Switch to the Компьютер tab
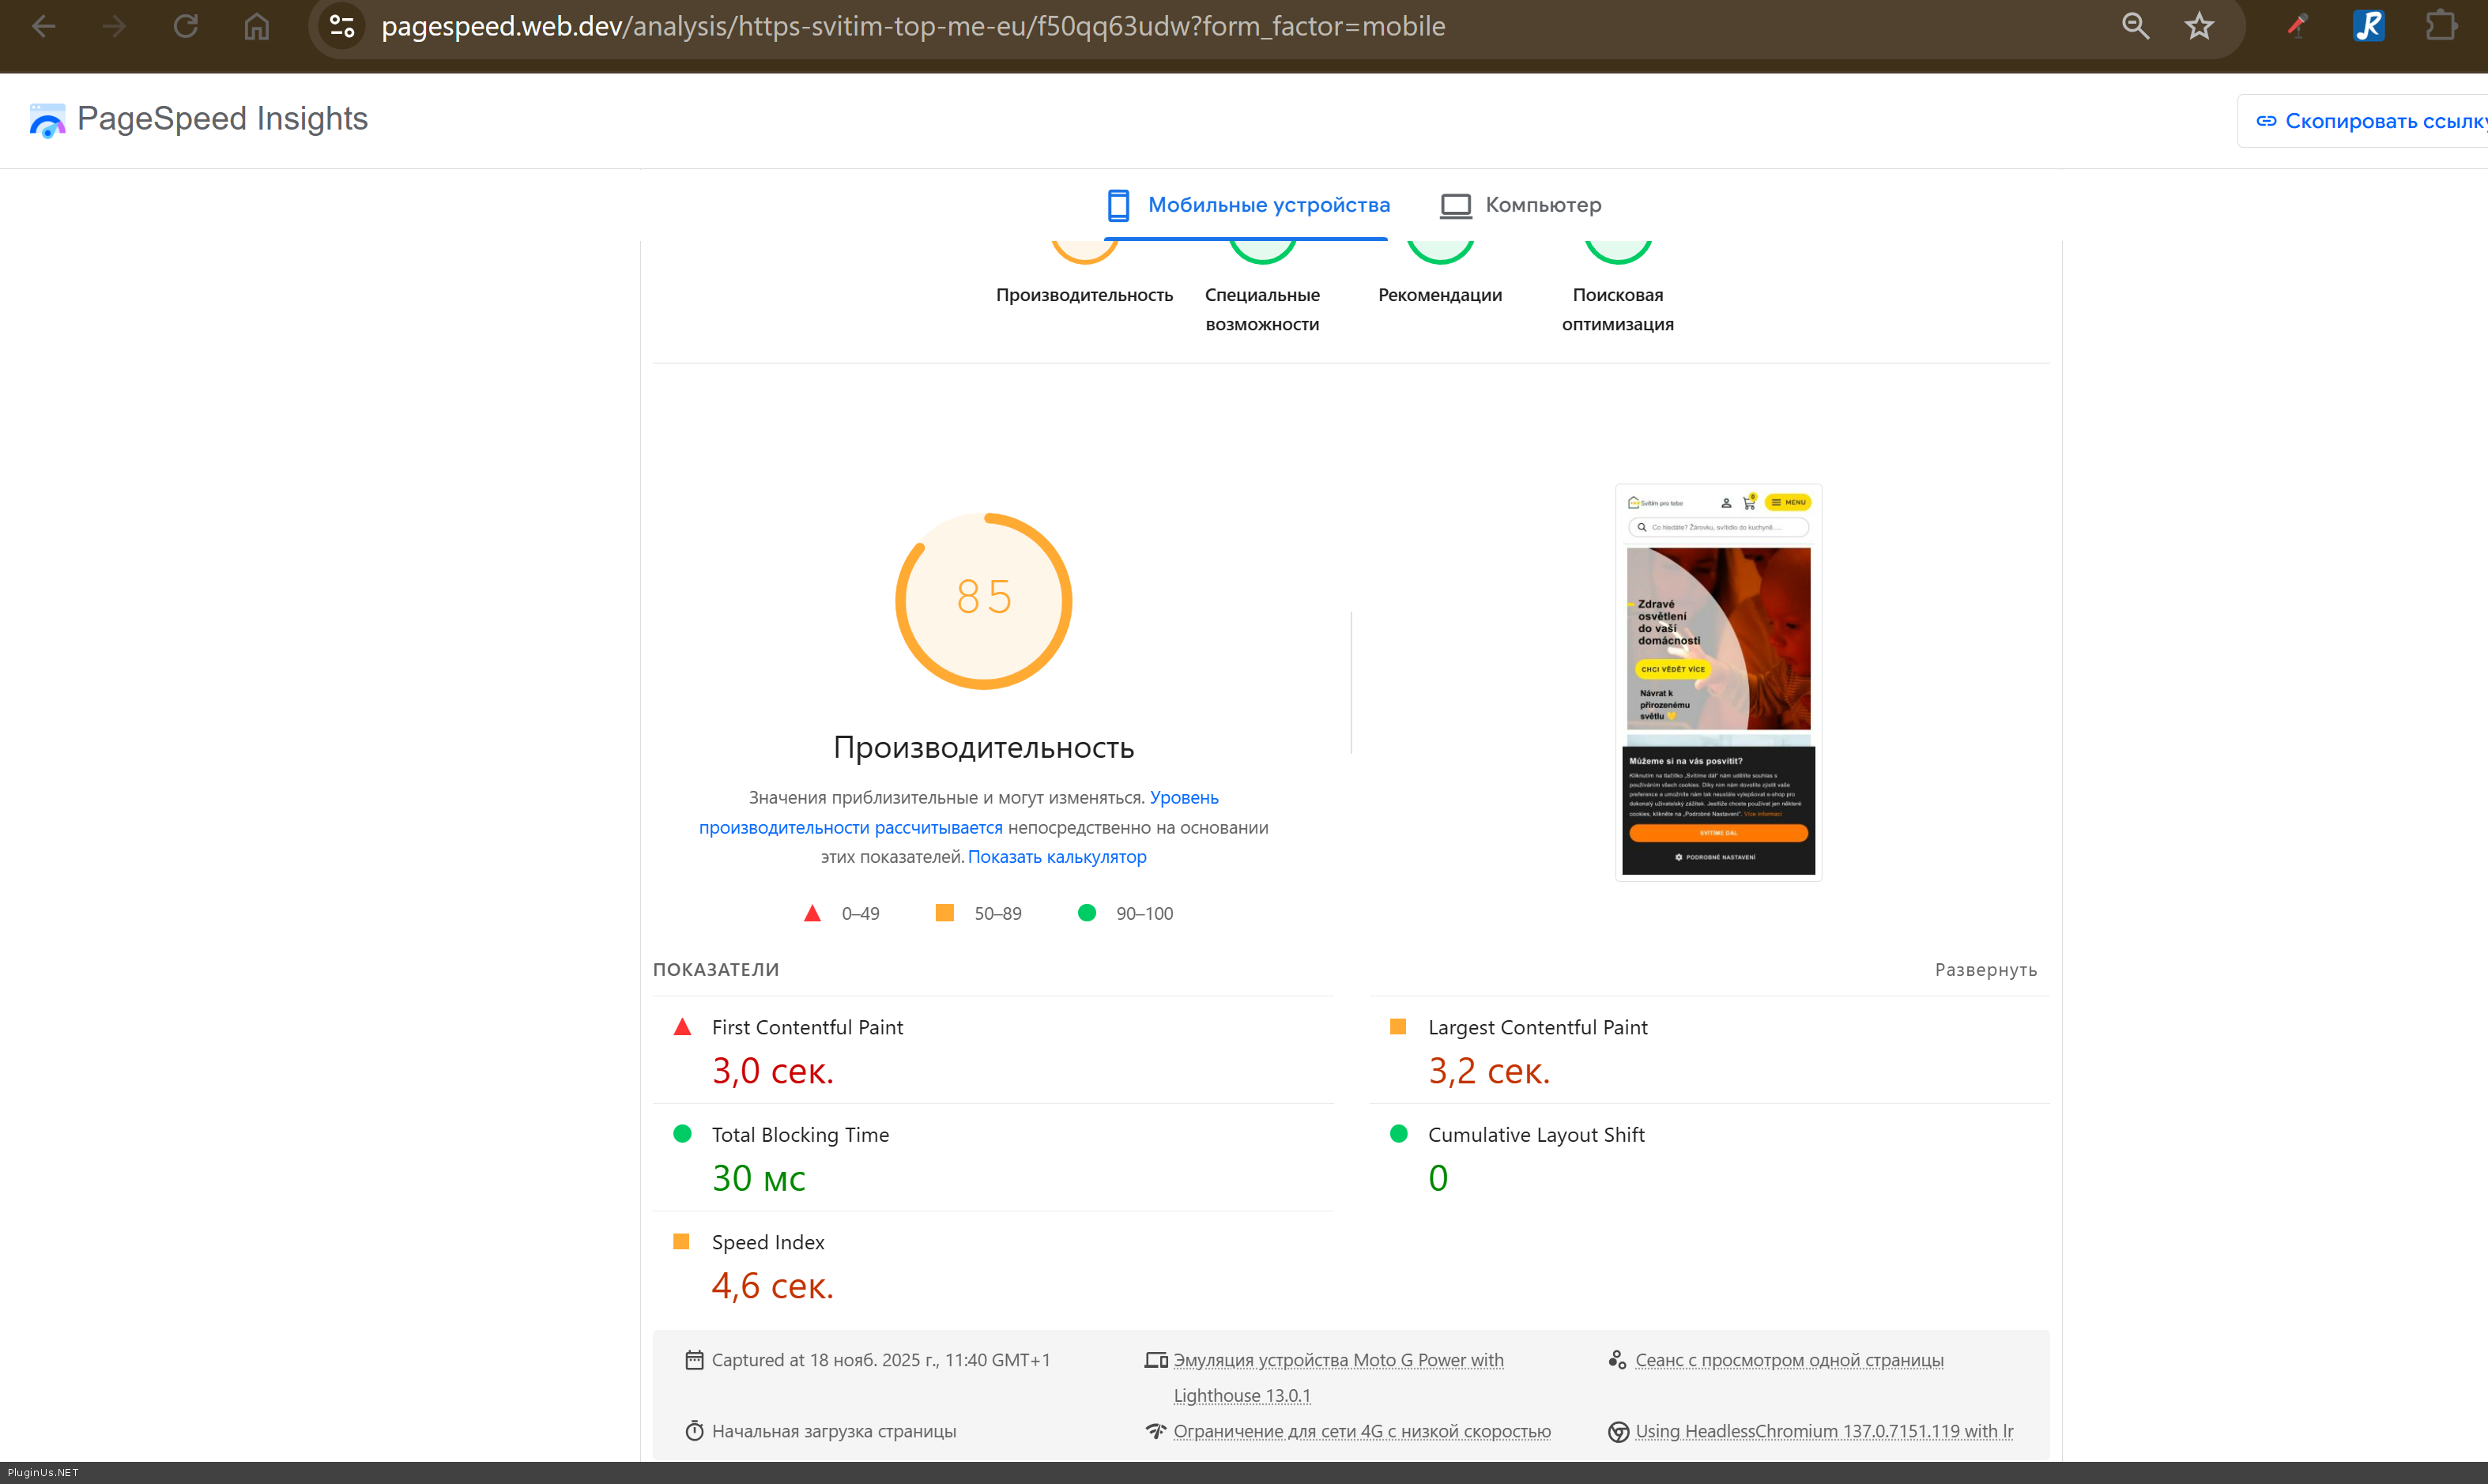 point(1521,205)
